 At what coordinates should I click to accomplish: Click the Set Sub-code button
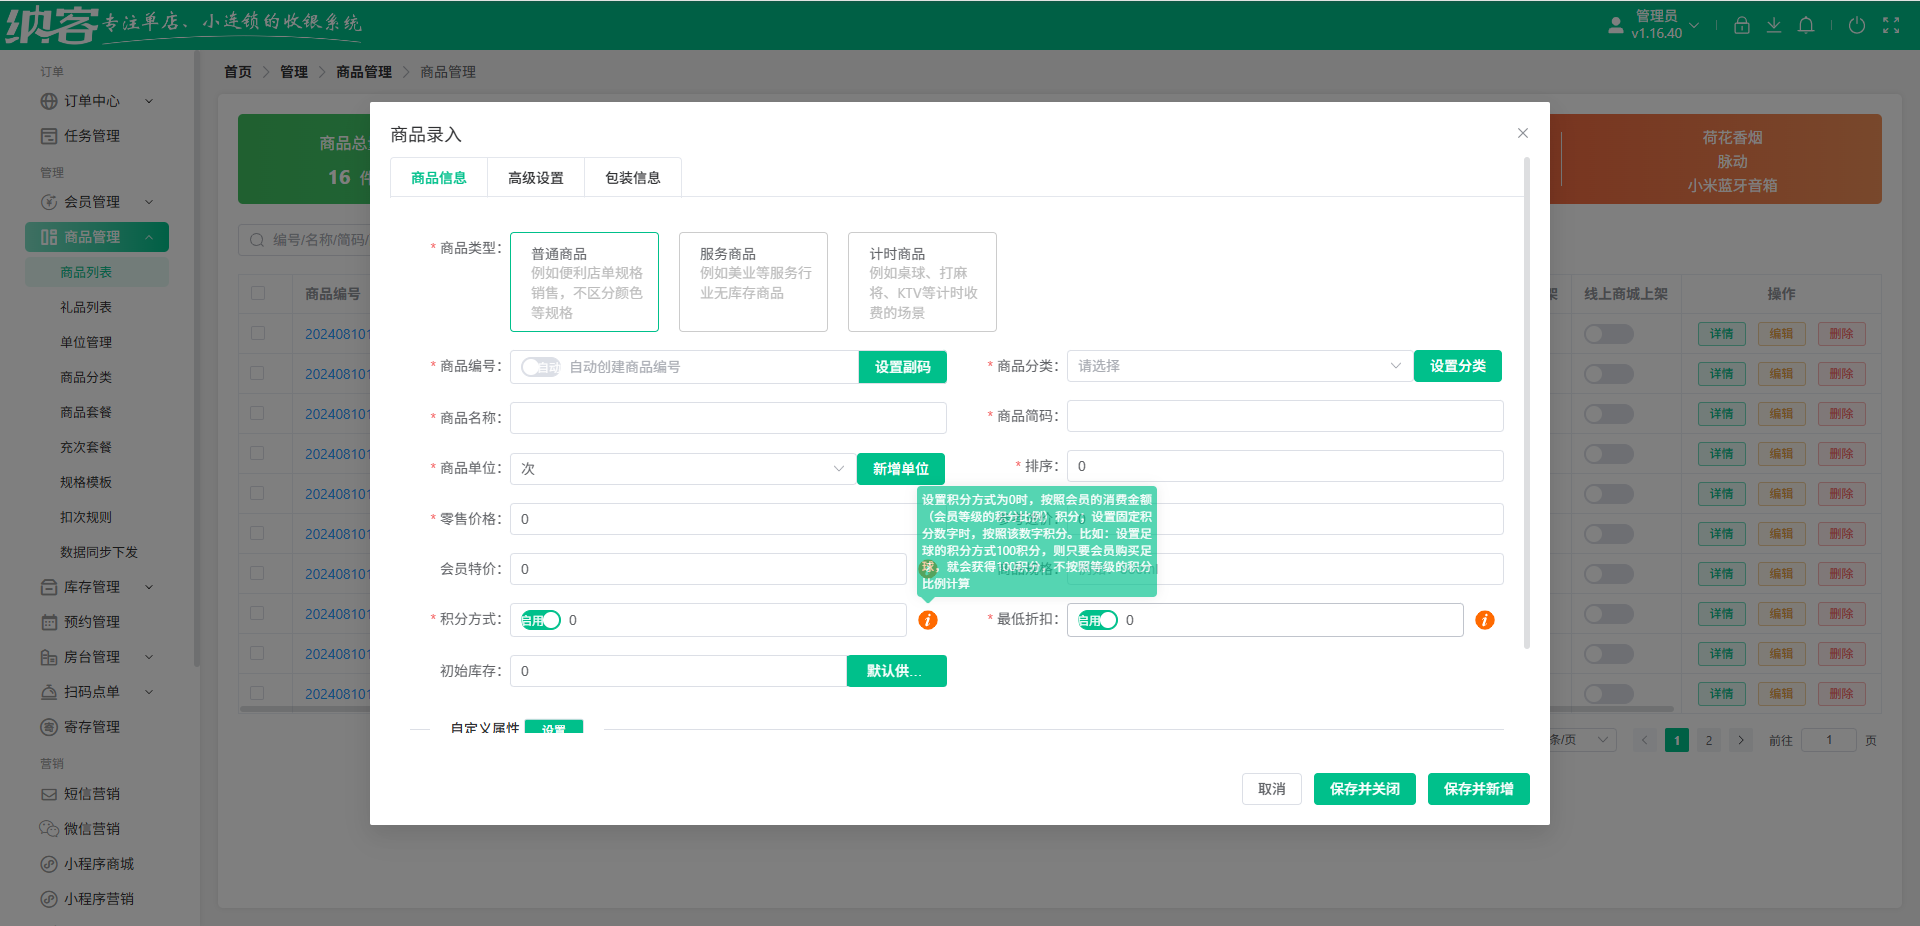click(903, 367)
